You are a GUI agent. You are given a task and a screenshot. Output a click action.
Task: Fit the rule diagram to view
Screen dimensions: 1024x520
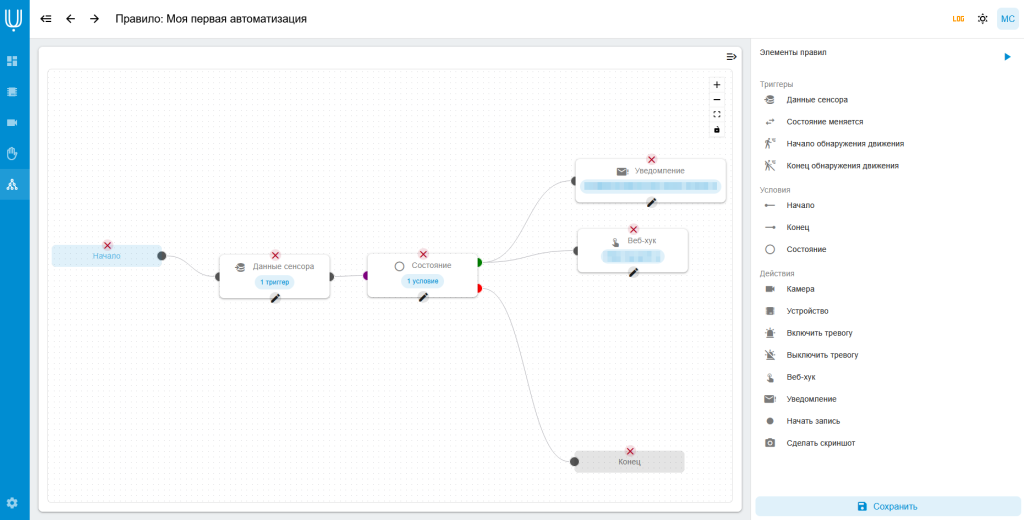[x=716, y=114]
